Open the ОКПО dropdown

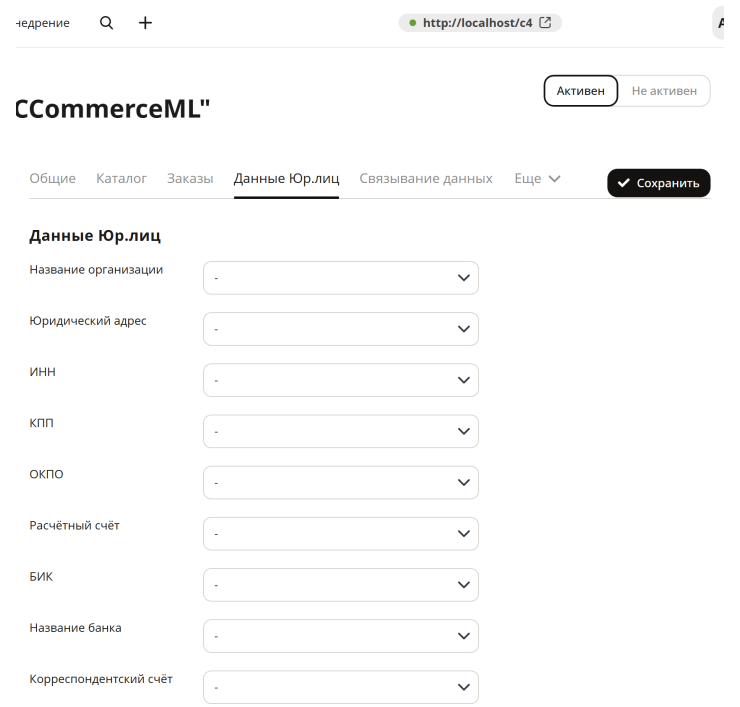(341, 482)
